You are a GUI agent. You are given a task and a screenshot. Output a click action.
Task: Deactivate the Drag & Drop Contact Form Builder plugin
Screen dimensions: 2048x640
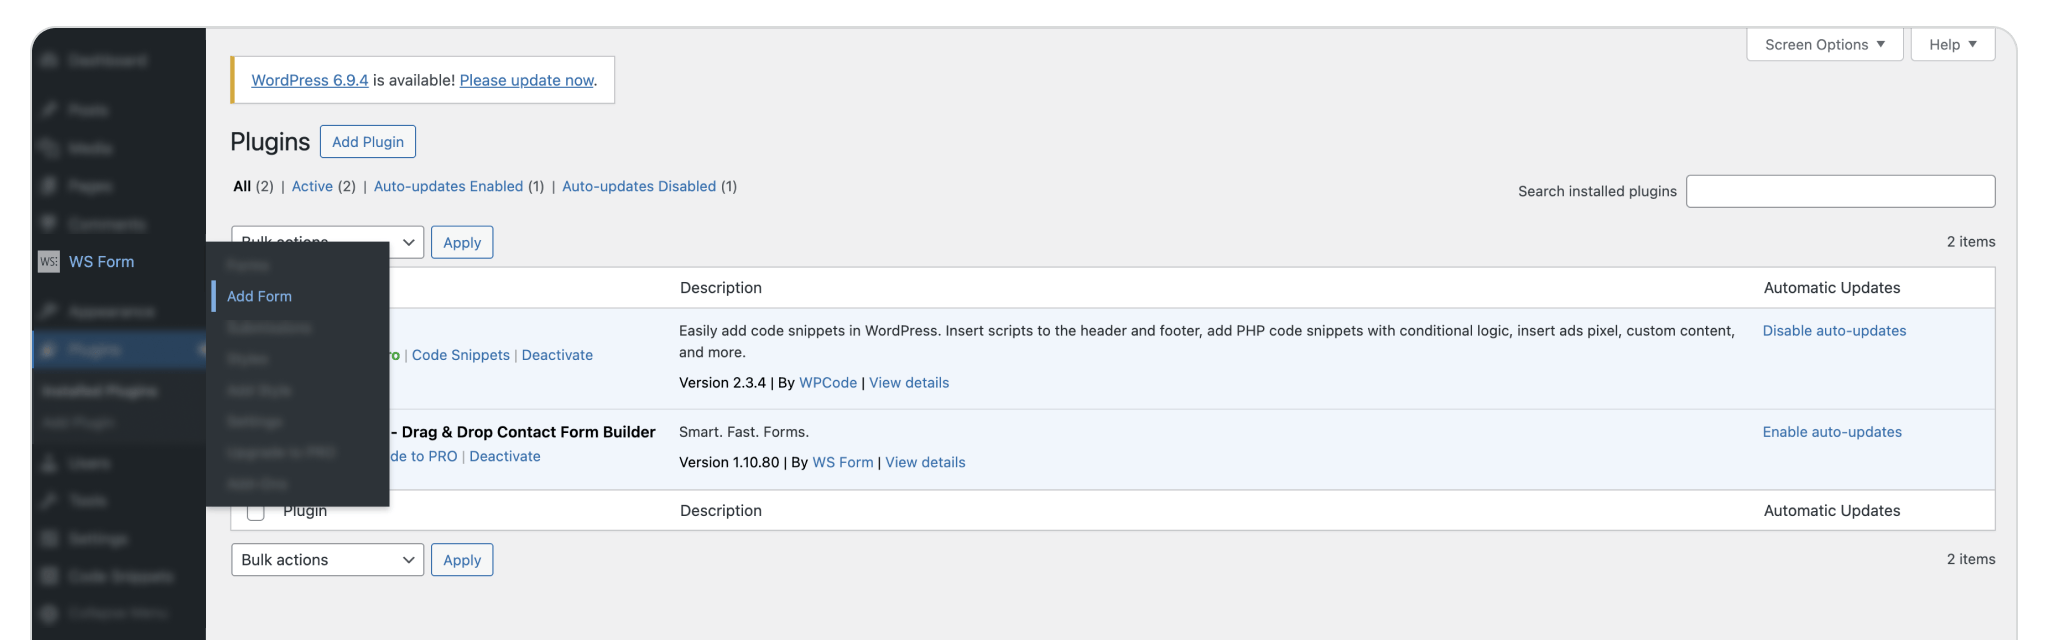[x=505, y=456]
